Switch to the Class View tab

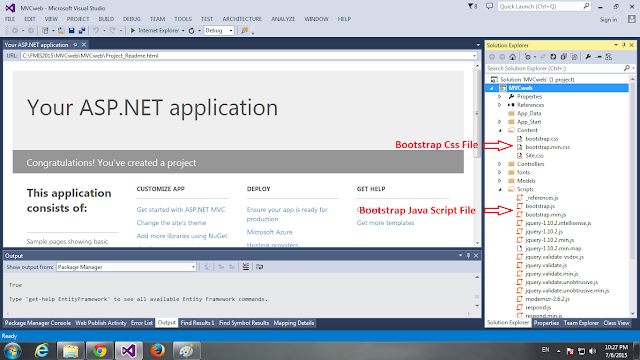[x=616, y=323]
